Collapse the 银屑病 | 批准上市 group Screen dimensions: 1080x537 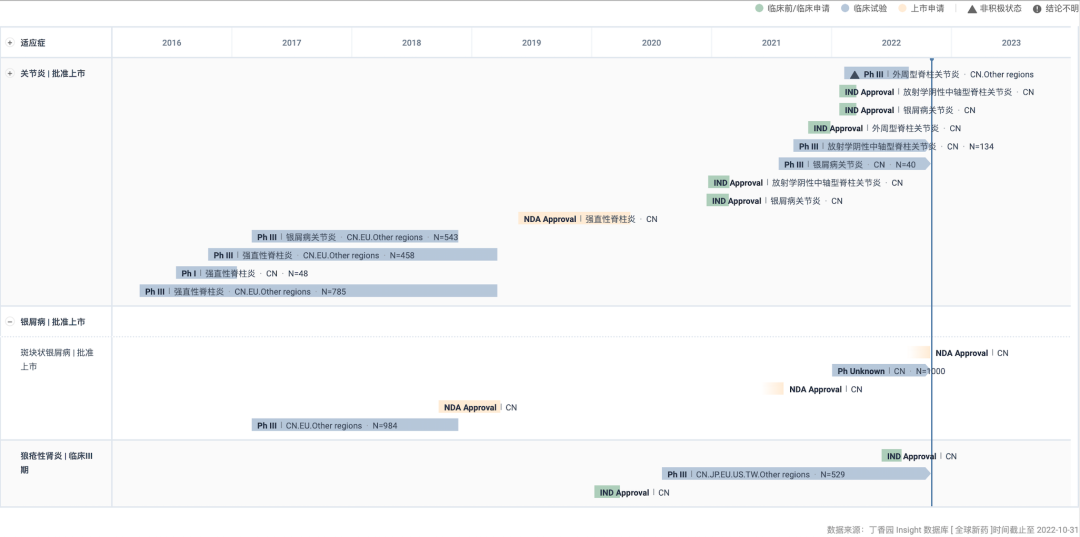click(x=10, y=322)
